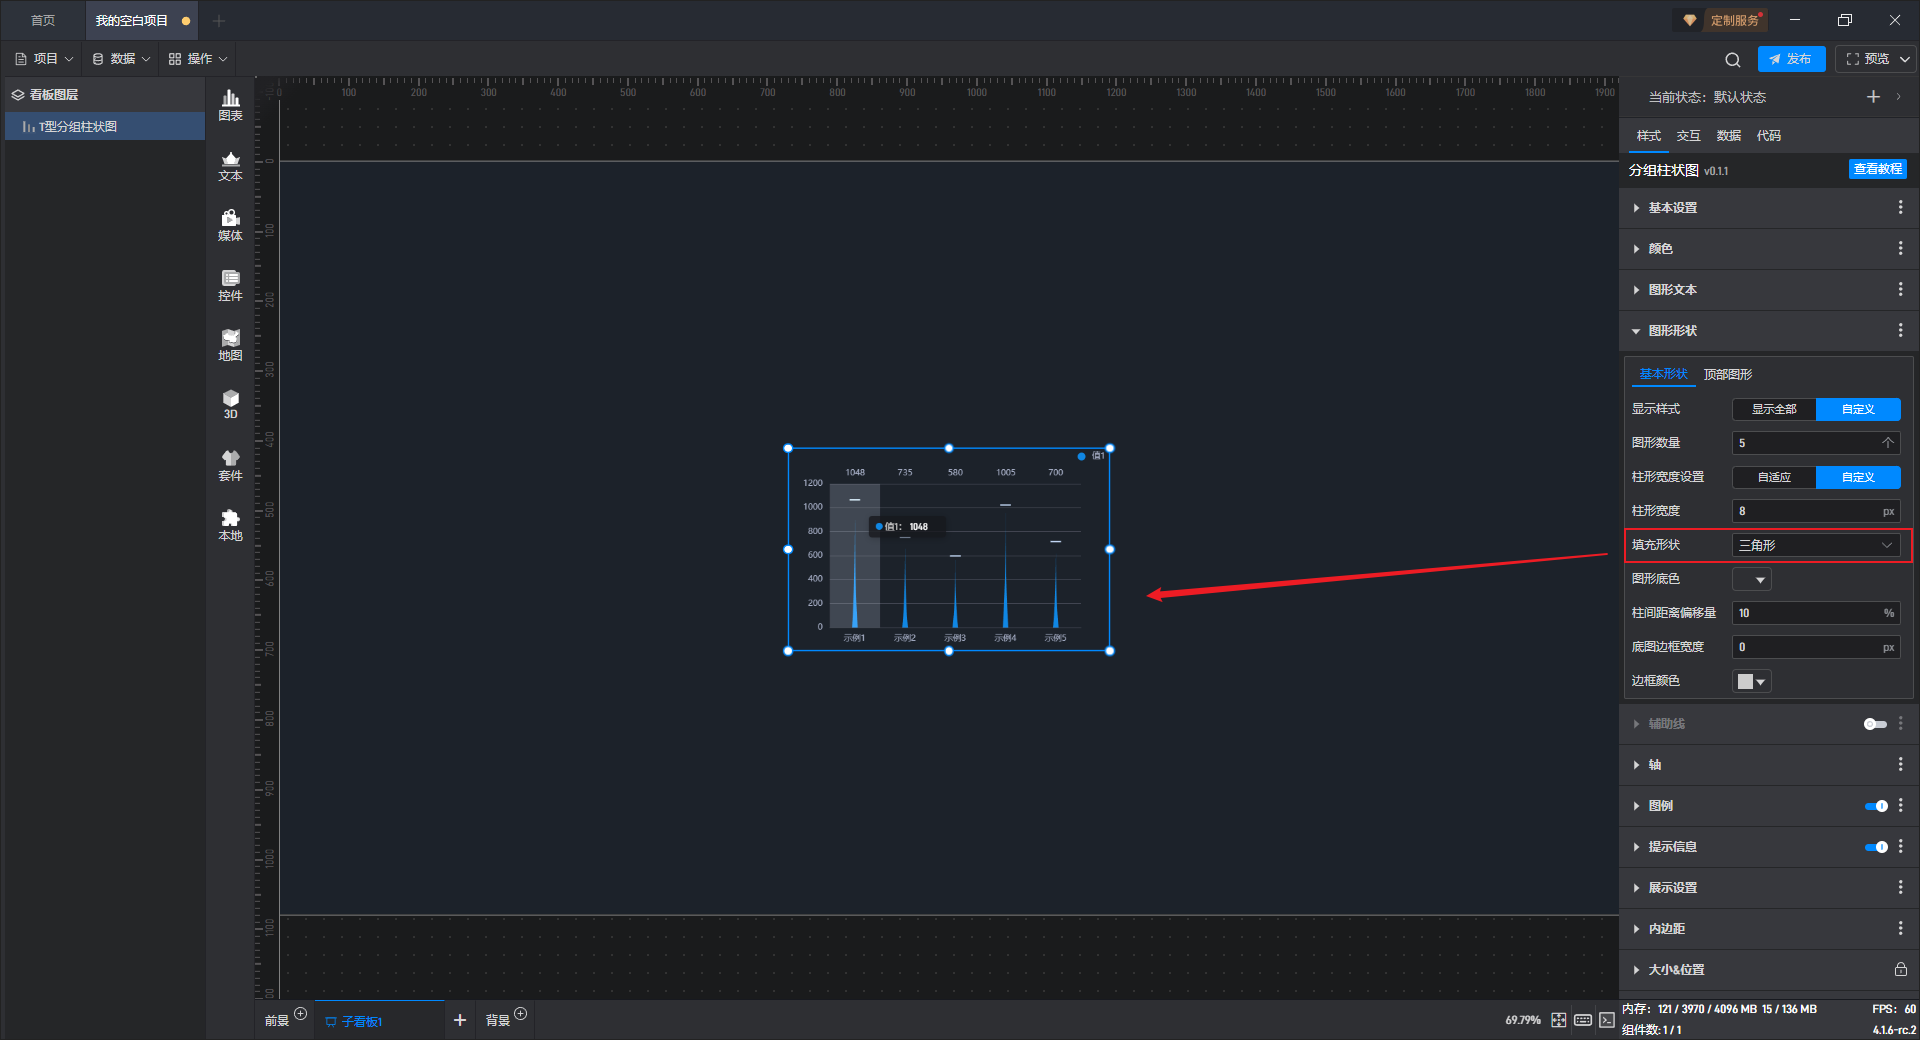Select 自适应 for 柱形宽度设置
The image size is (1920, 1040).
tap(1774, 477)
